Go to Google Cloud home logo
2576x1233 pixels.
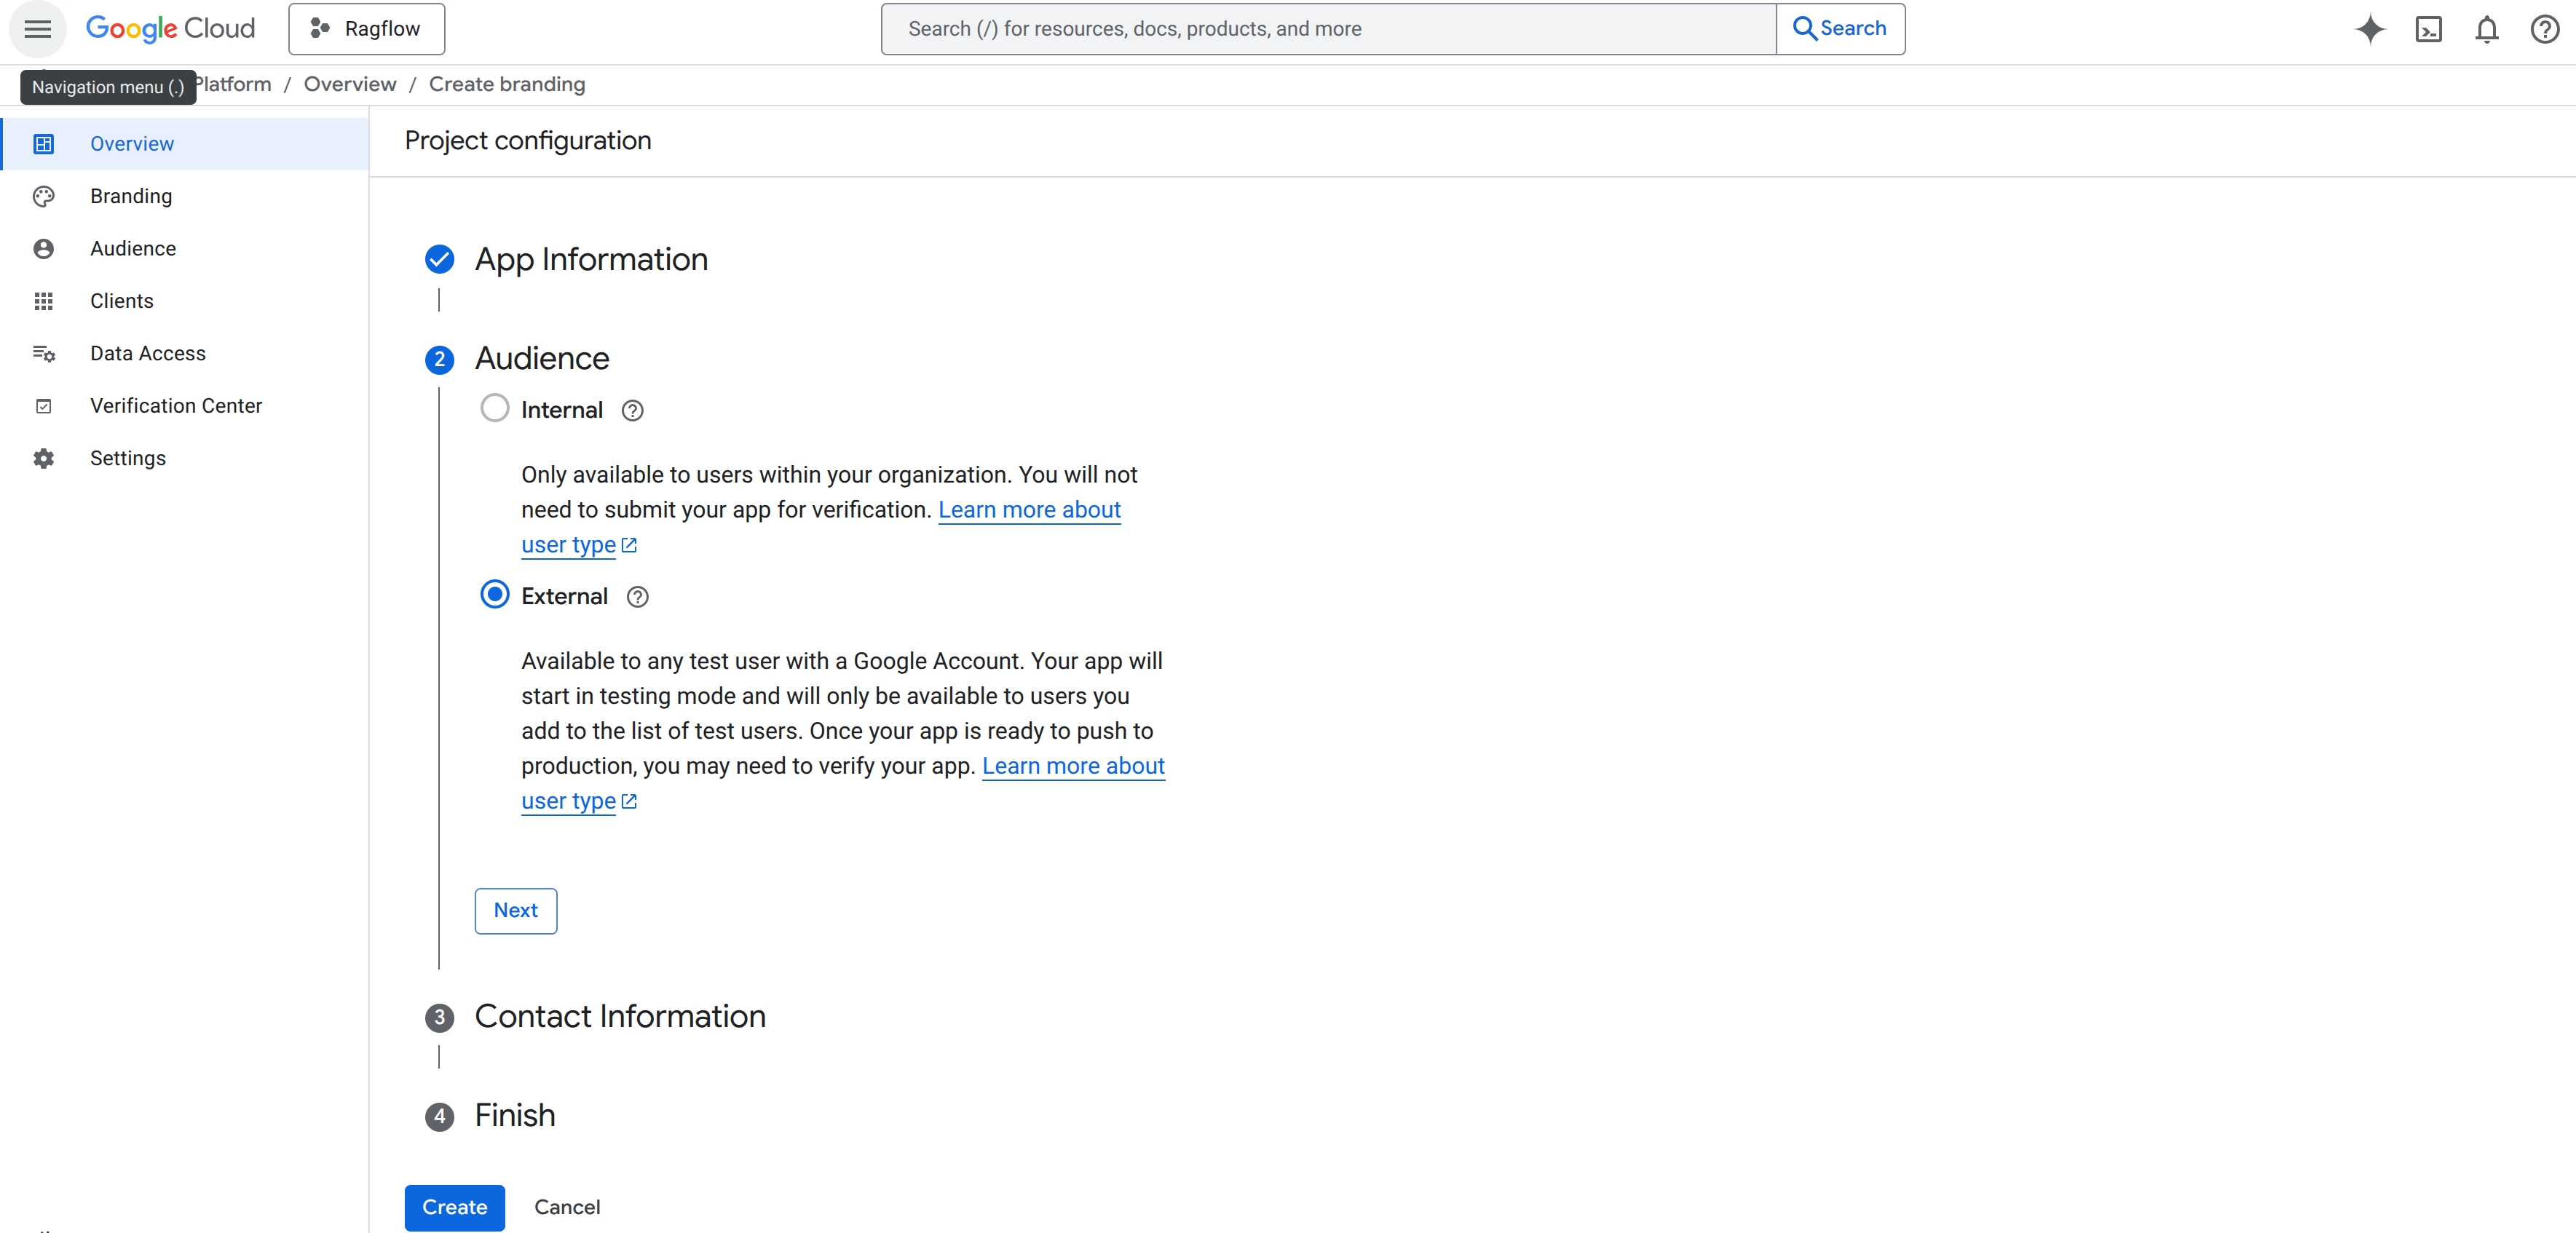[x=170, y=29]
